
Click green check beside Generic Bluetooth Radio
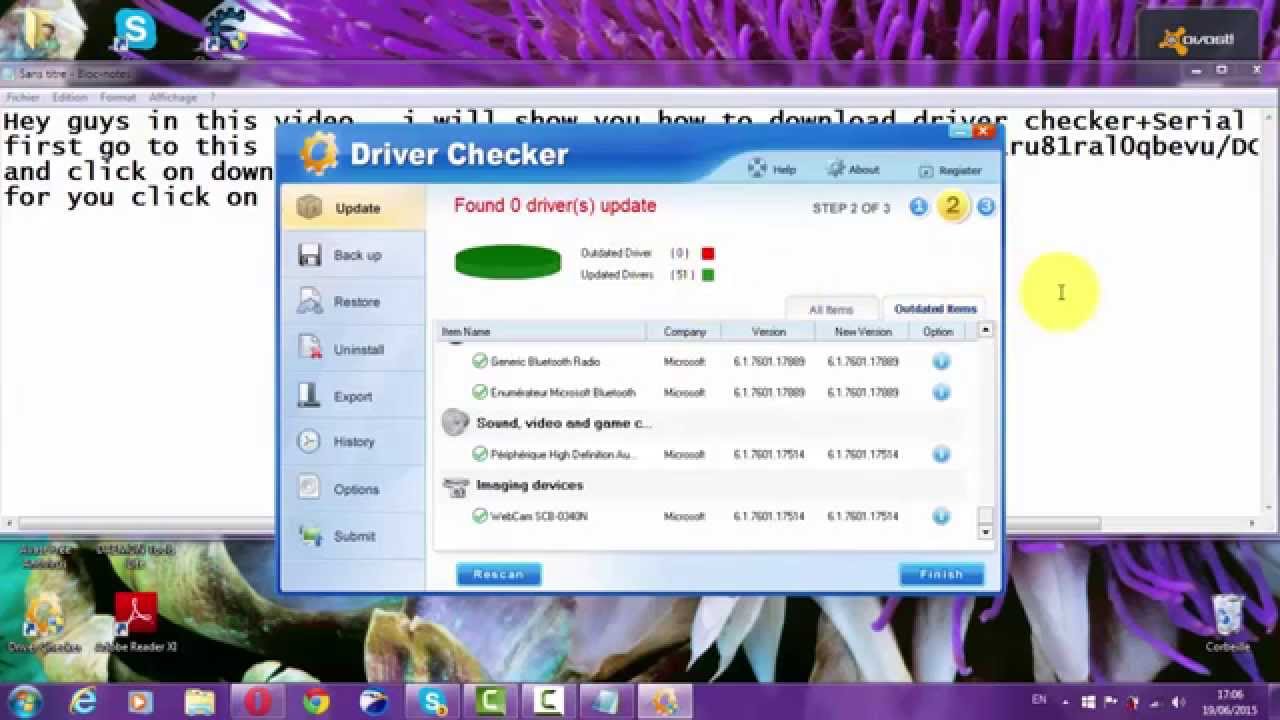point(480,361)
